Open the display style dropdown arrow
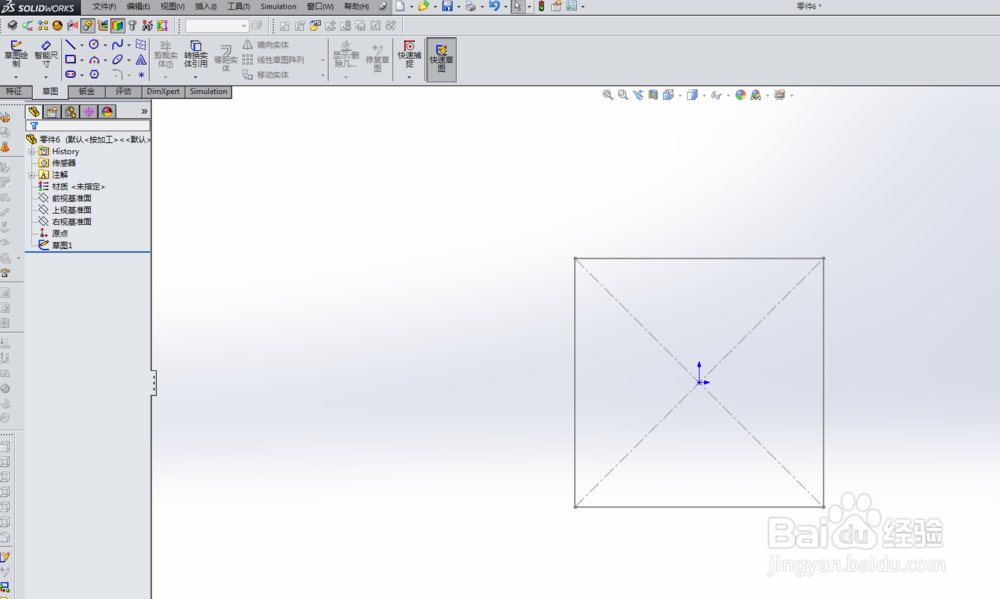Screen dimensions: 1000x599 704,95
